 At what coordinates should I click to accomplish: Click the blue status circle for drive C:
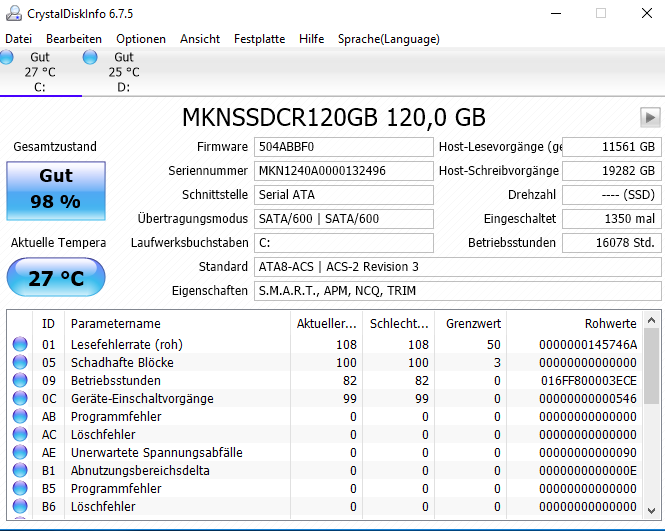(x=6, y=57)
